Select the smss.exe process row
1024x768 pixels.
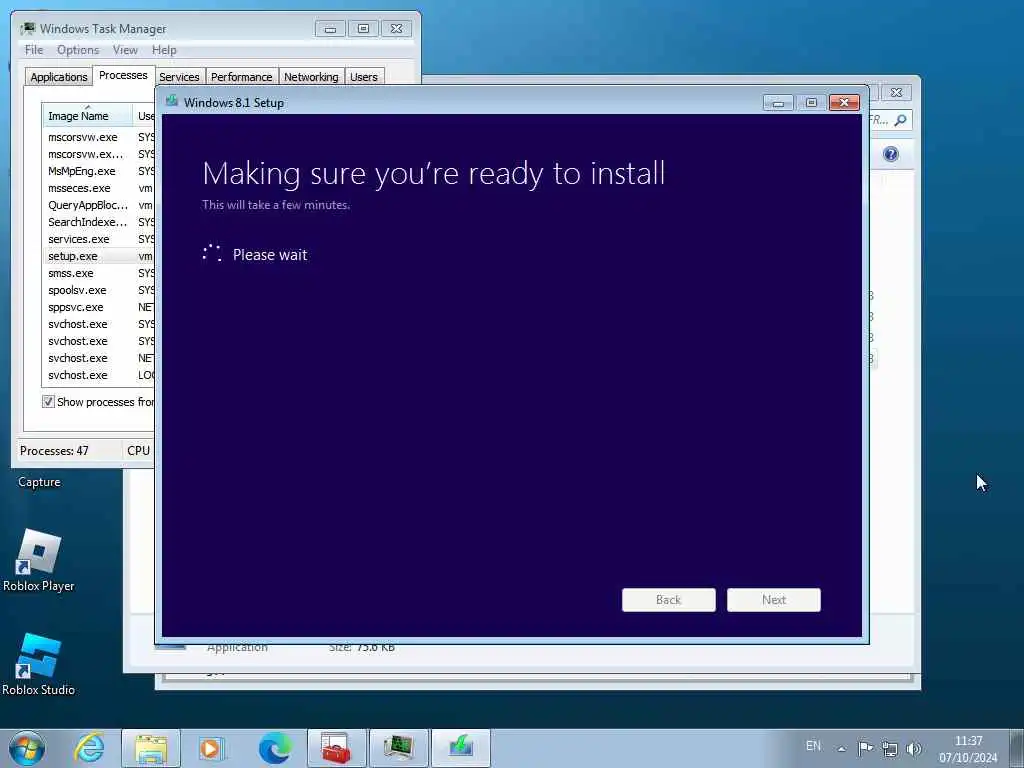98,273
